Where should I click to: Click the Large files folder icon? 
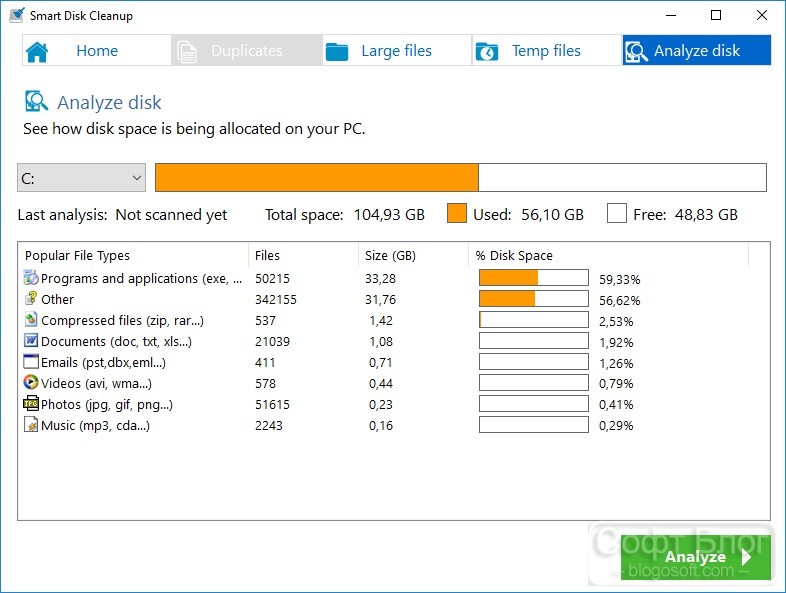pyautogui.click(x=337, y=51)
